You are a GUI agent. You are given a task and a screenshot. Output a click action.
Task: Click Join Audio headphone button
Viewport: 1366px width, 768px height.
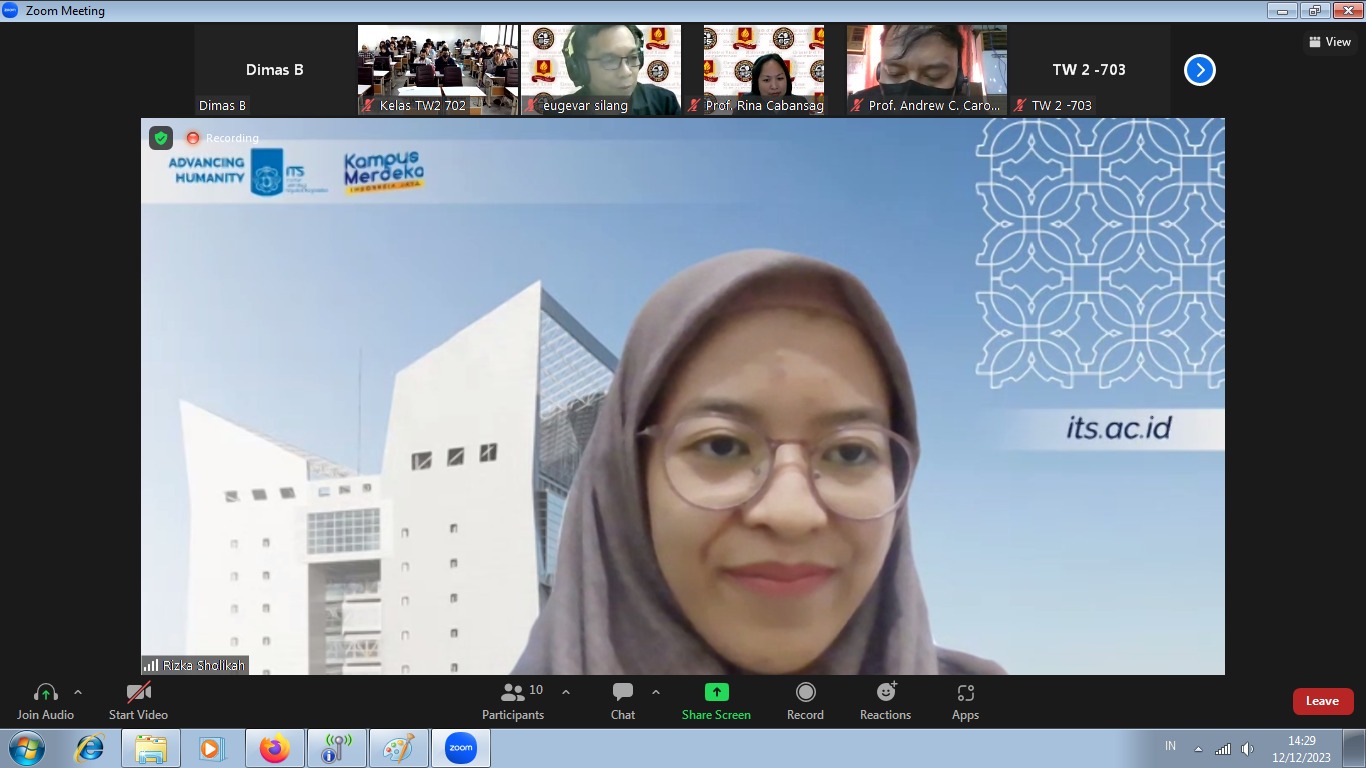click(x=45, y=692)
